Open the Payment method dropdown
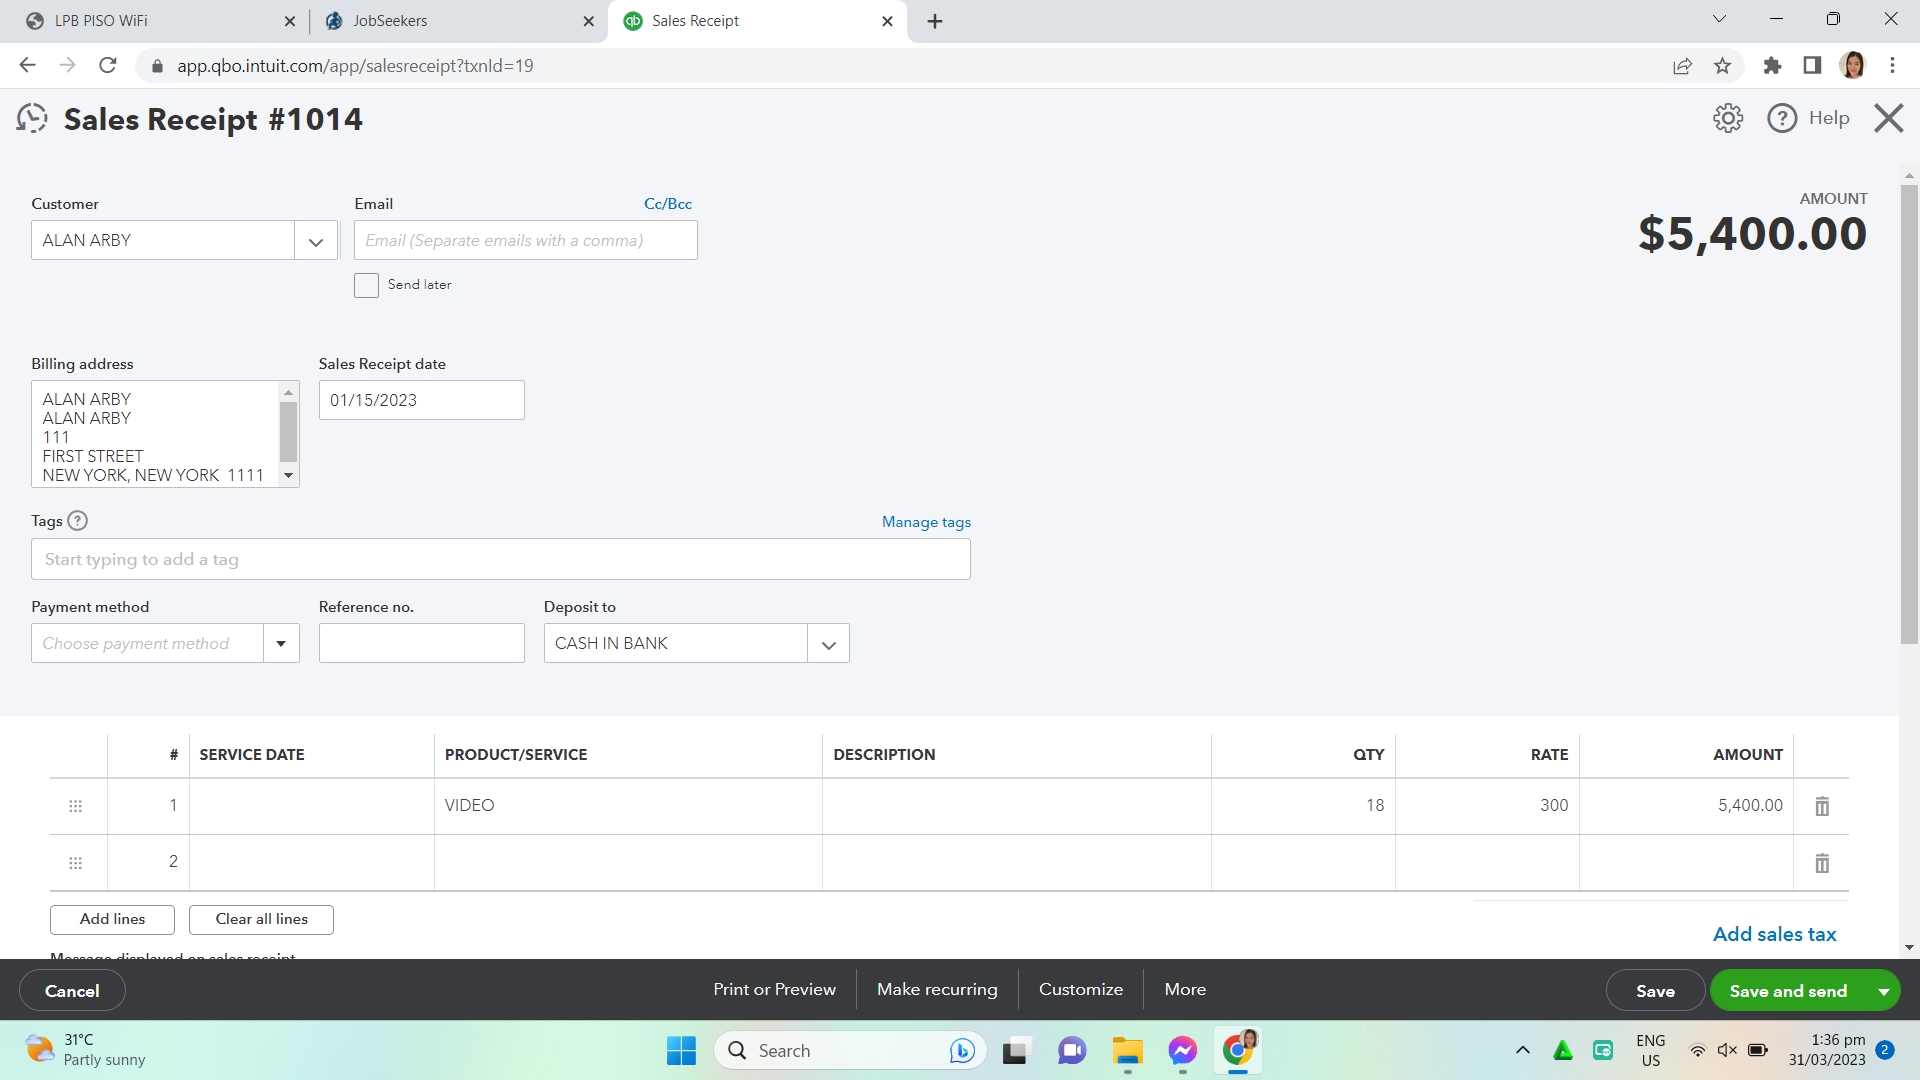Viewport: 1920px width, 1080px height. 281,644
